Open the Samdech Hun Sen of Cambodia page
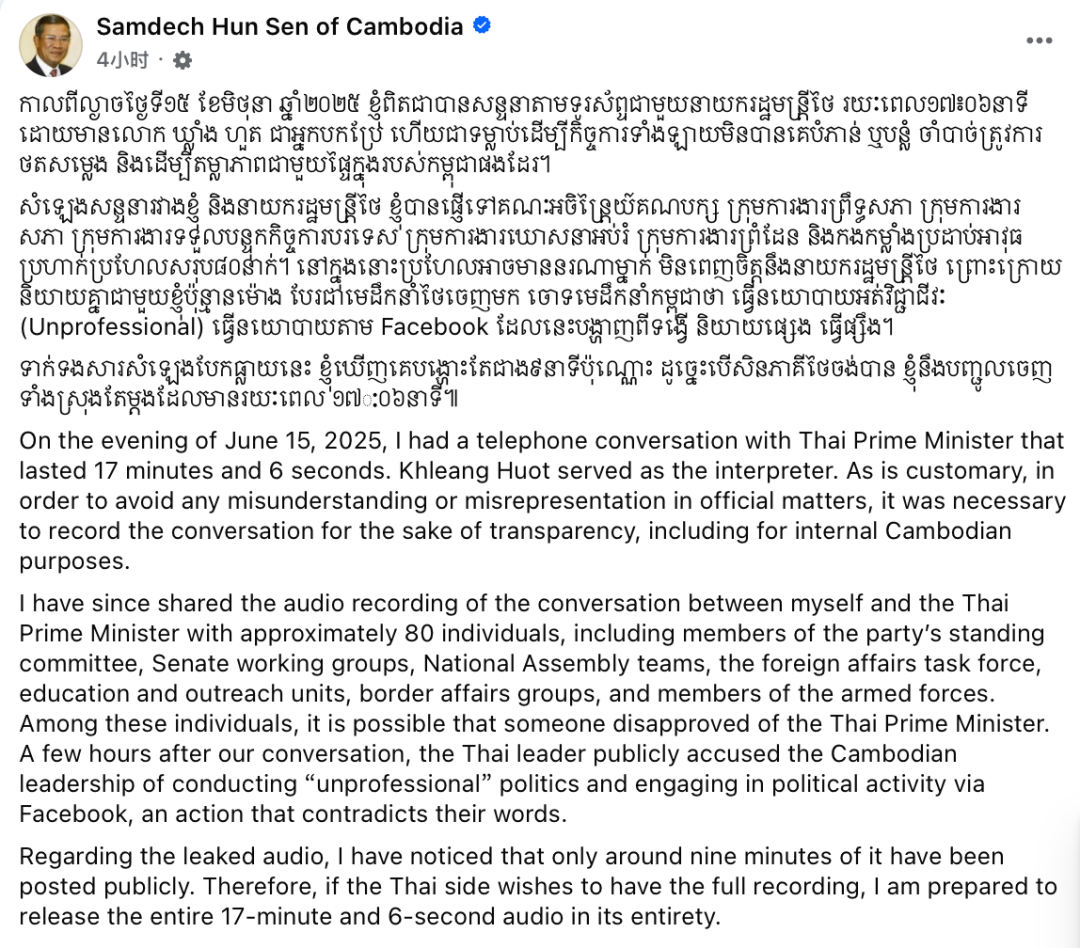Viewport: 1080px width, 948px height. (x=280, y=26)
